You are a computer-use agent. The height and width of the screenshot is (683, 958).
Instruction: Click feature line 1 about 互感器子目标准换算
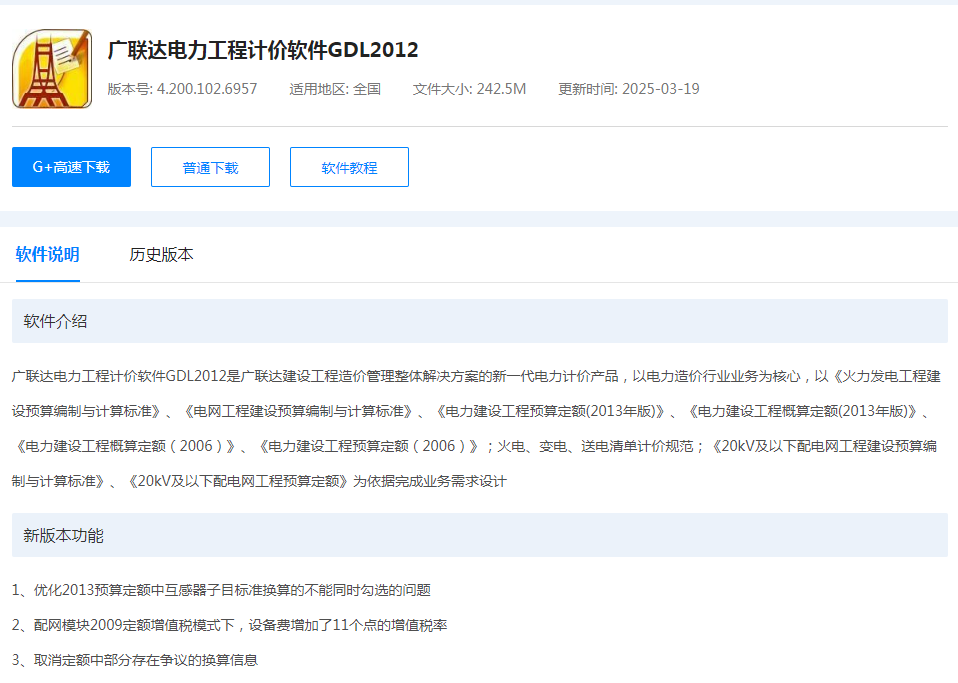click(x=221, y=590)
